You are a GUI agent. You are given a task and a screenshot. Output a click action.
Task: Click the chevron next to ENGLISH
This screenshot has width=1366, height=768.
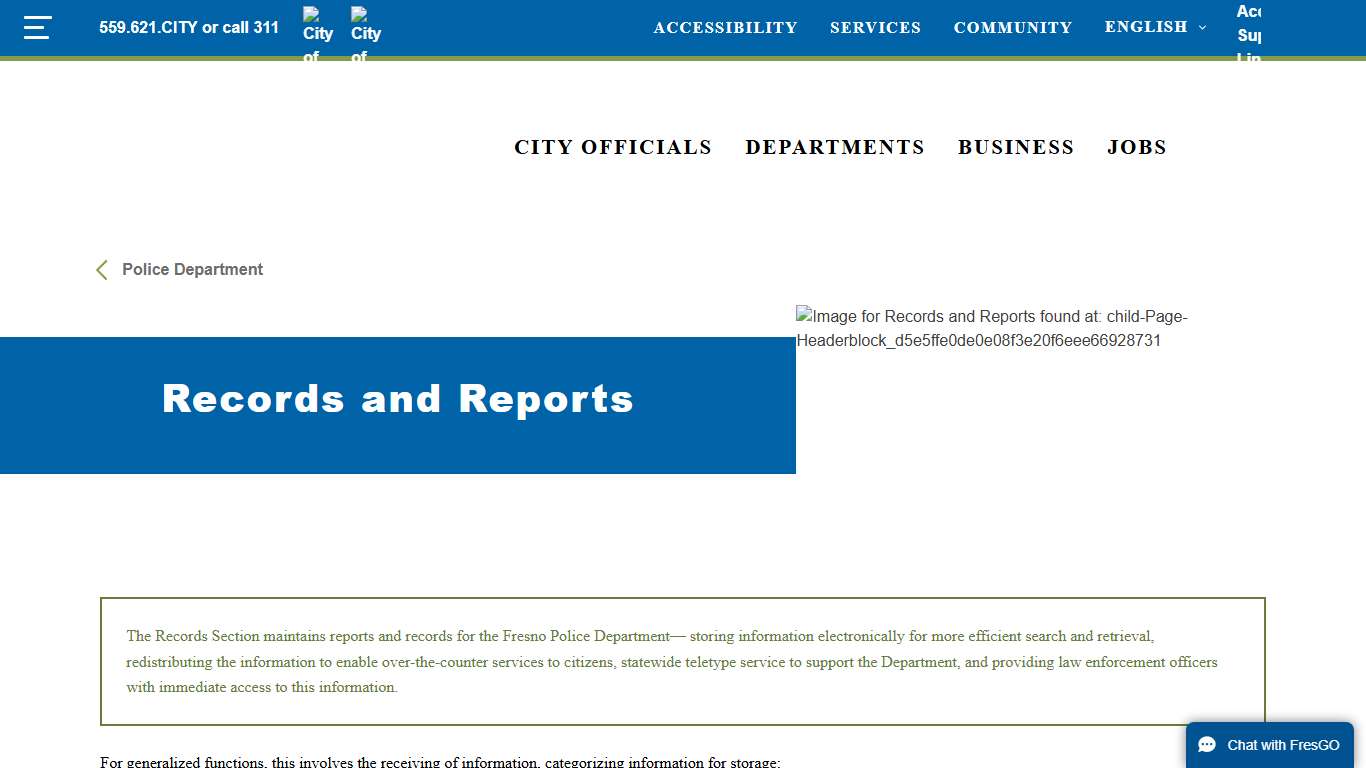click(x=1202, y=27)
